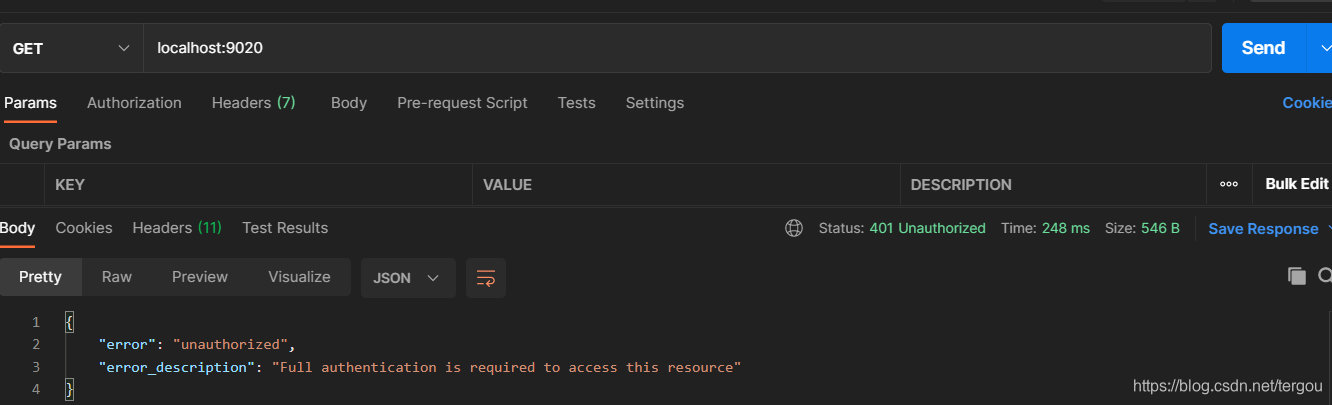This screenshot has width=1332, height=405.
Task: Open the response Headers (11) tab
Action: (x=177, y=228)
